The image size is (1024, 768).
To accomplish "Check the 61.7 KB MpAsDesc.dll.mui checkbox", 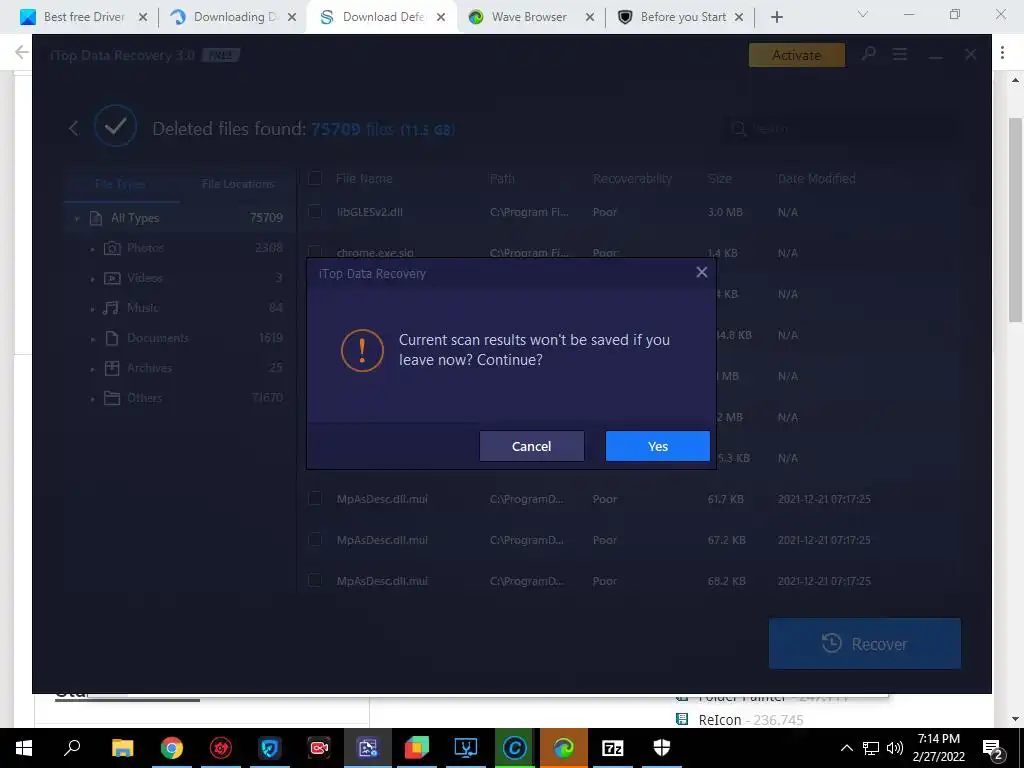I will 315,498.
